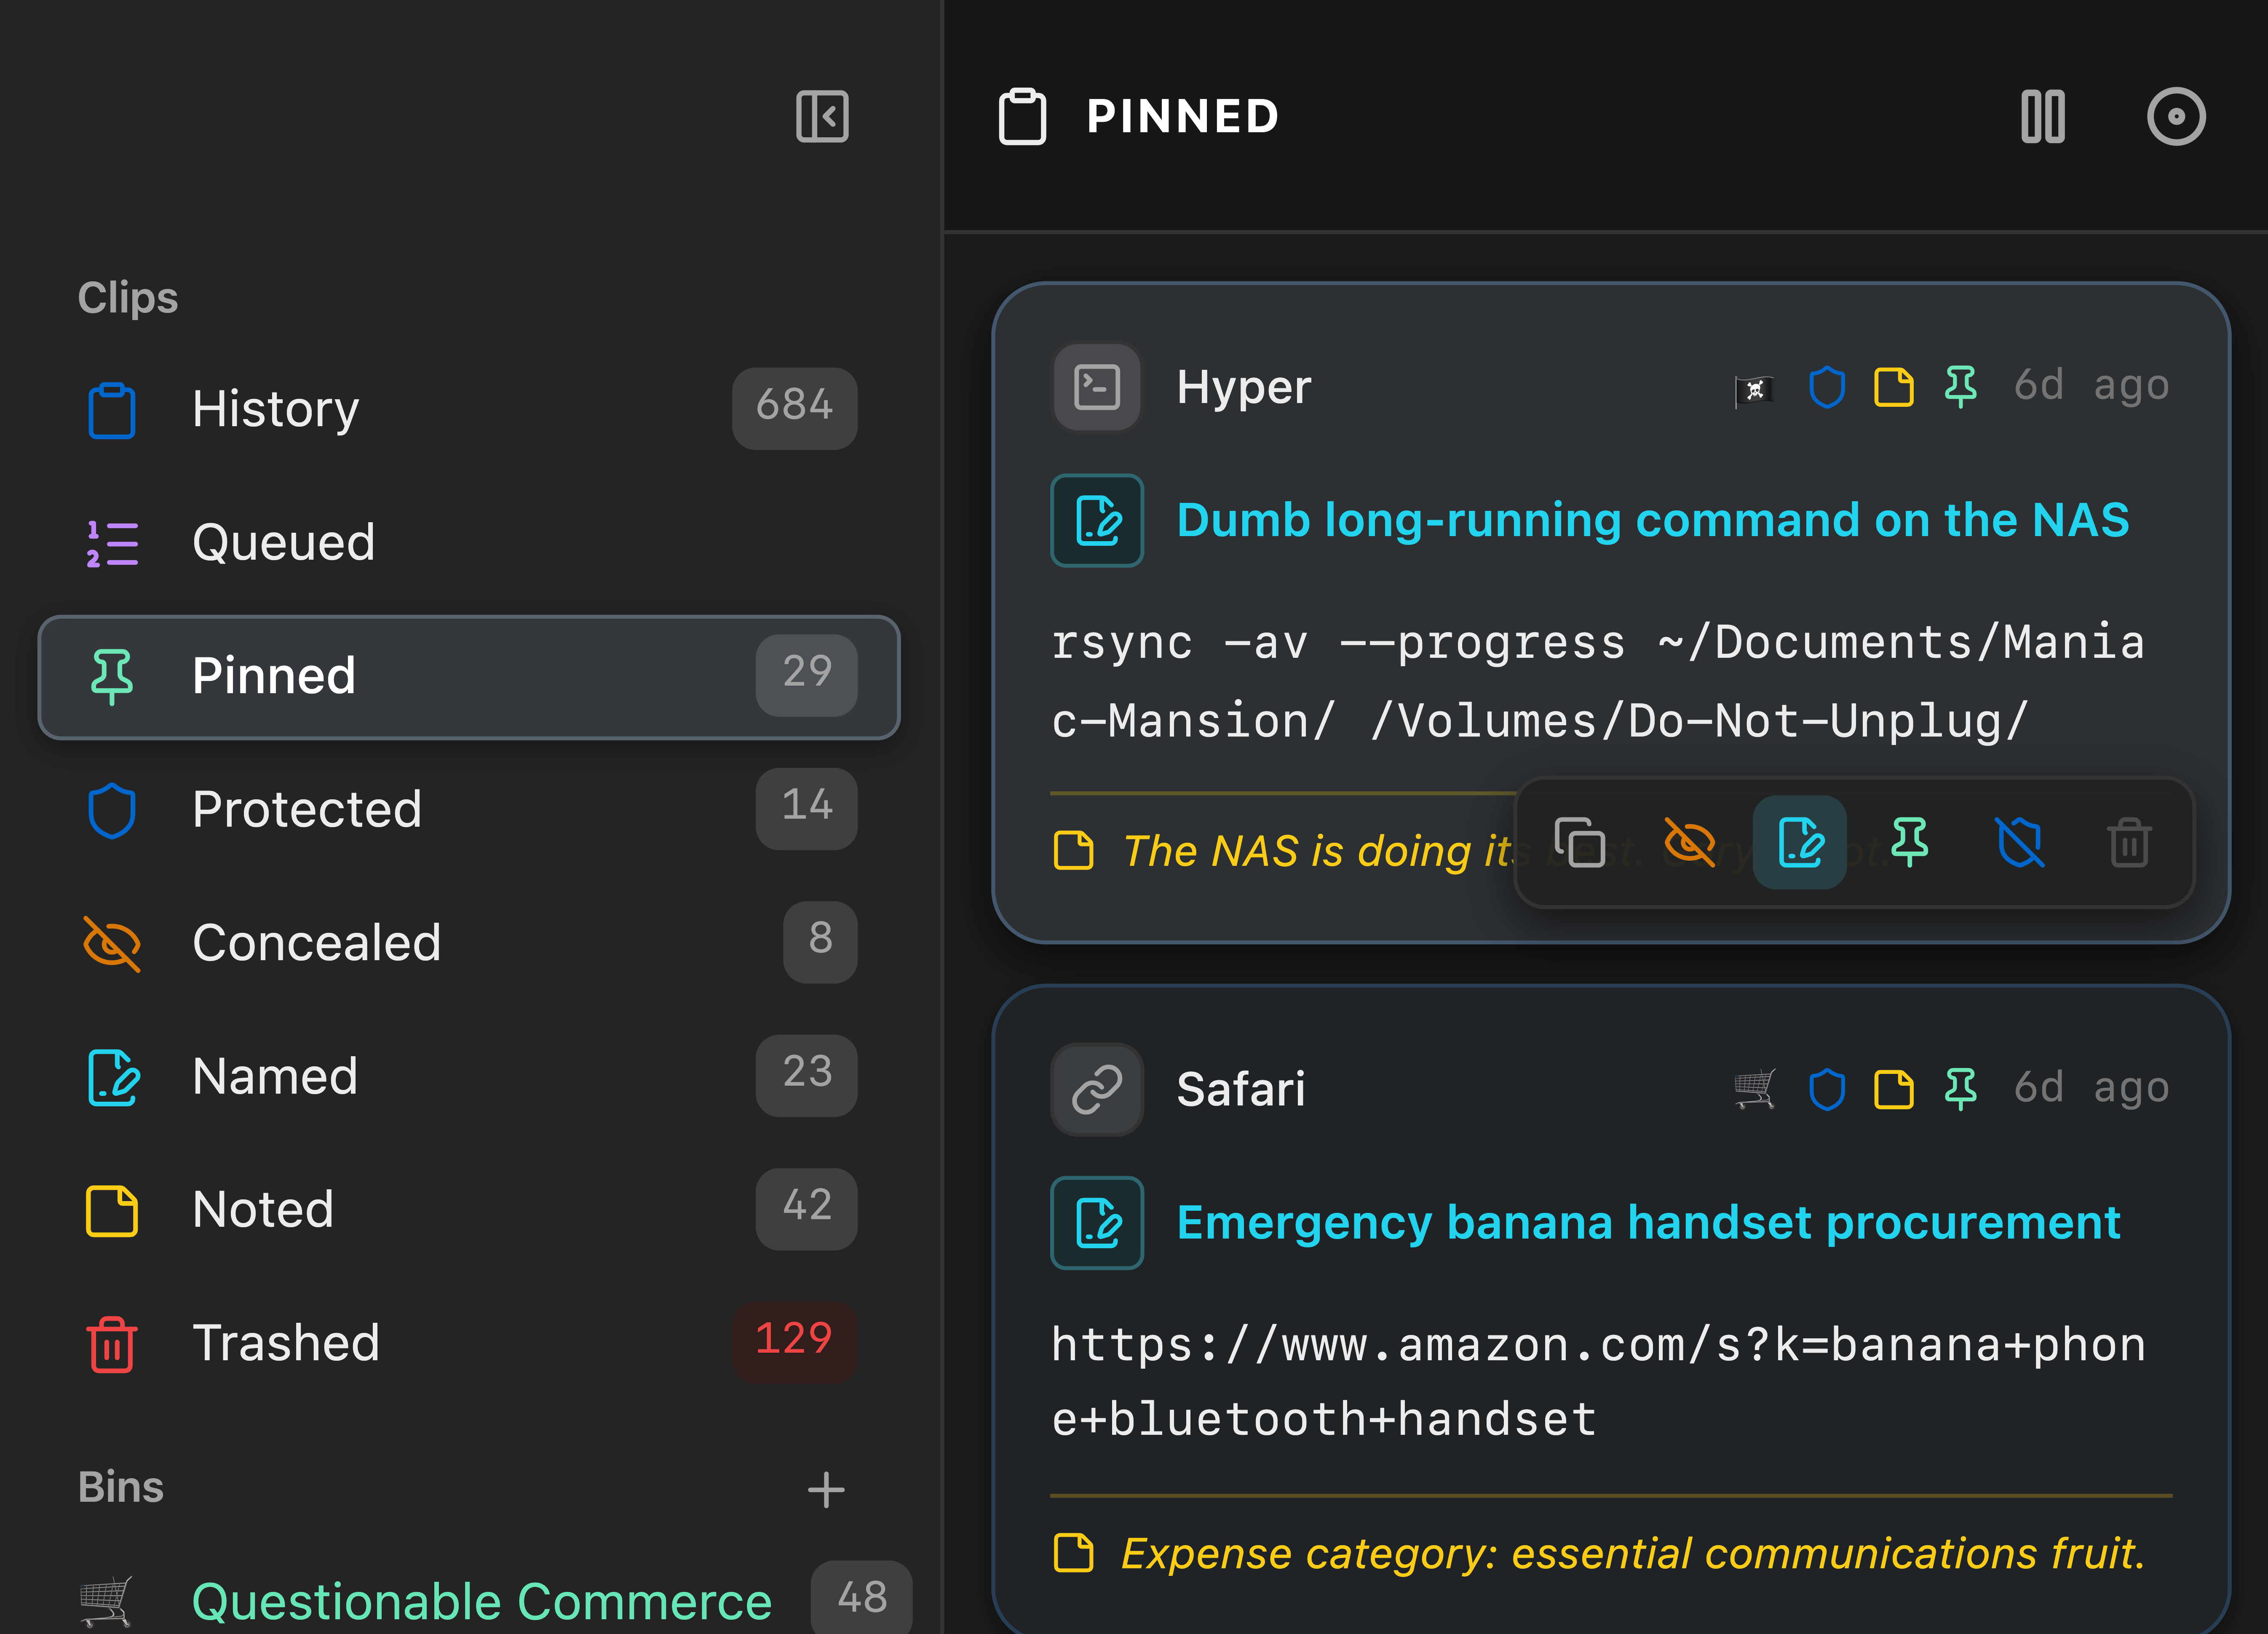The height and width of the screenshot is (1634, 2268).
Task: Click the shield protected badge on Safari clip
Action: tap(1826, 1089)
